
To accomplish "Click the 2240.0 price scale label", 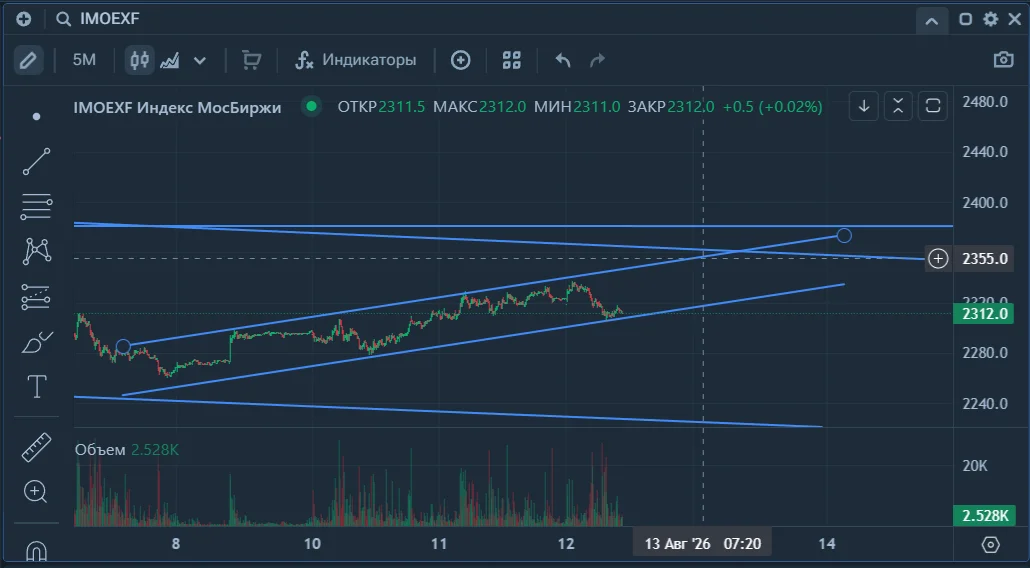I will [985, 404].
